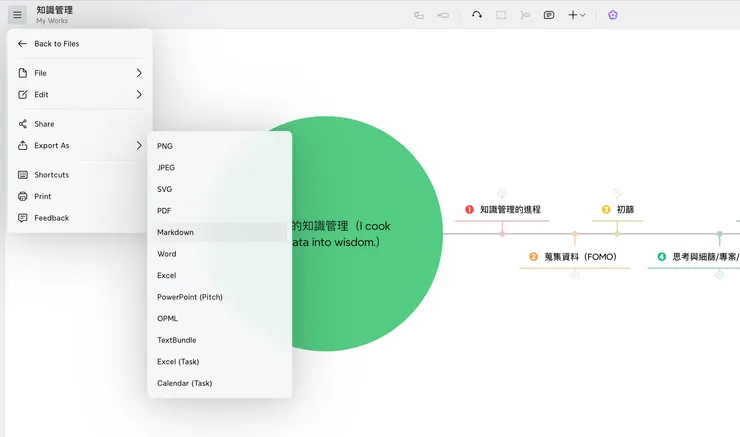Export as JPEG
This screenshot has height=437, width=740.
(219, 168)
